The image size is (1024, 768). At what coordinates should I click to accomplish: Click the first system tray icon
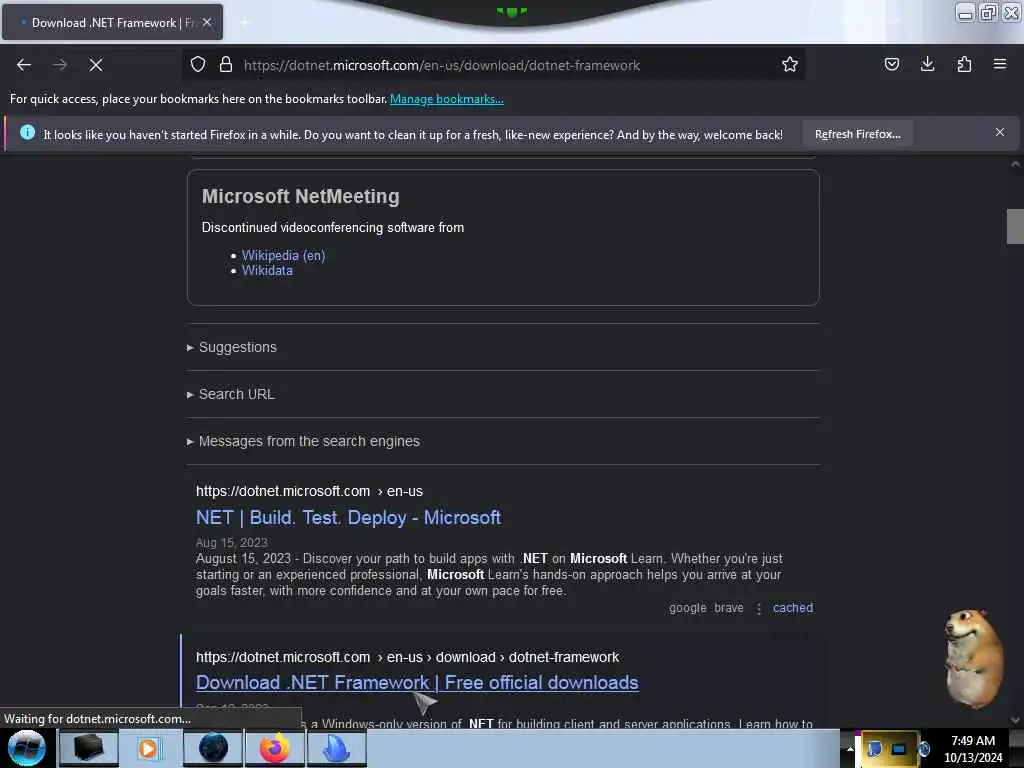click(874, 748)
